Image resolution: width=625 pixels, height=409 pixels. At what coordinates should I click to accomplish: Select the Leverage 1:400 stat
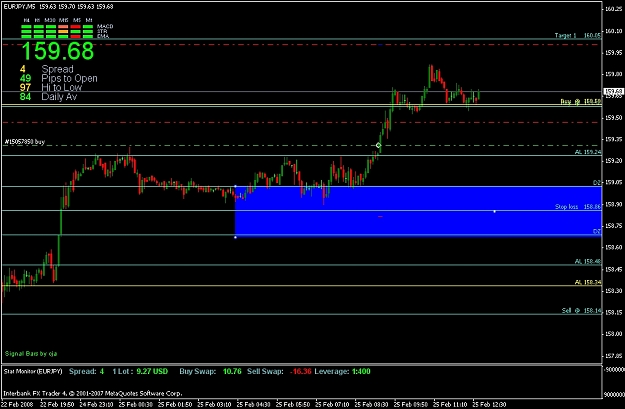[342, 372]
